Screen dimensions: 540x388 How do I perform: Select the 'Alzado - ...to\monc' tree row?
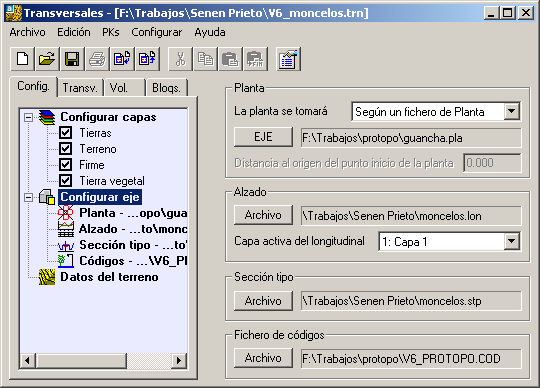coord(133,229)
